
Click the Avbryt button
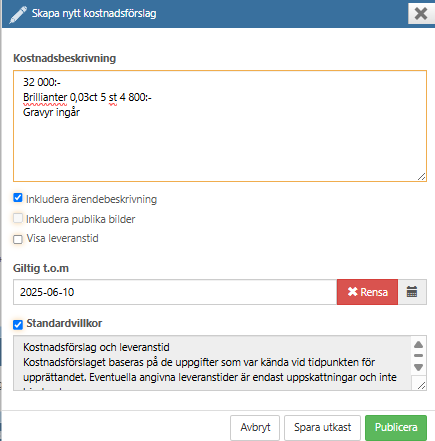click(255, 427)
